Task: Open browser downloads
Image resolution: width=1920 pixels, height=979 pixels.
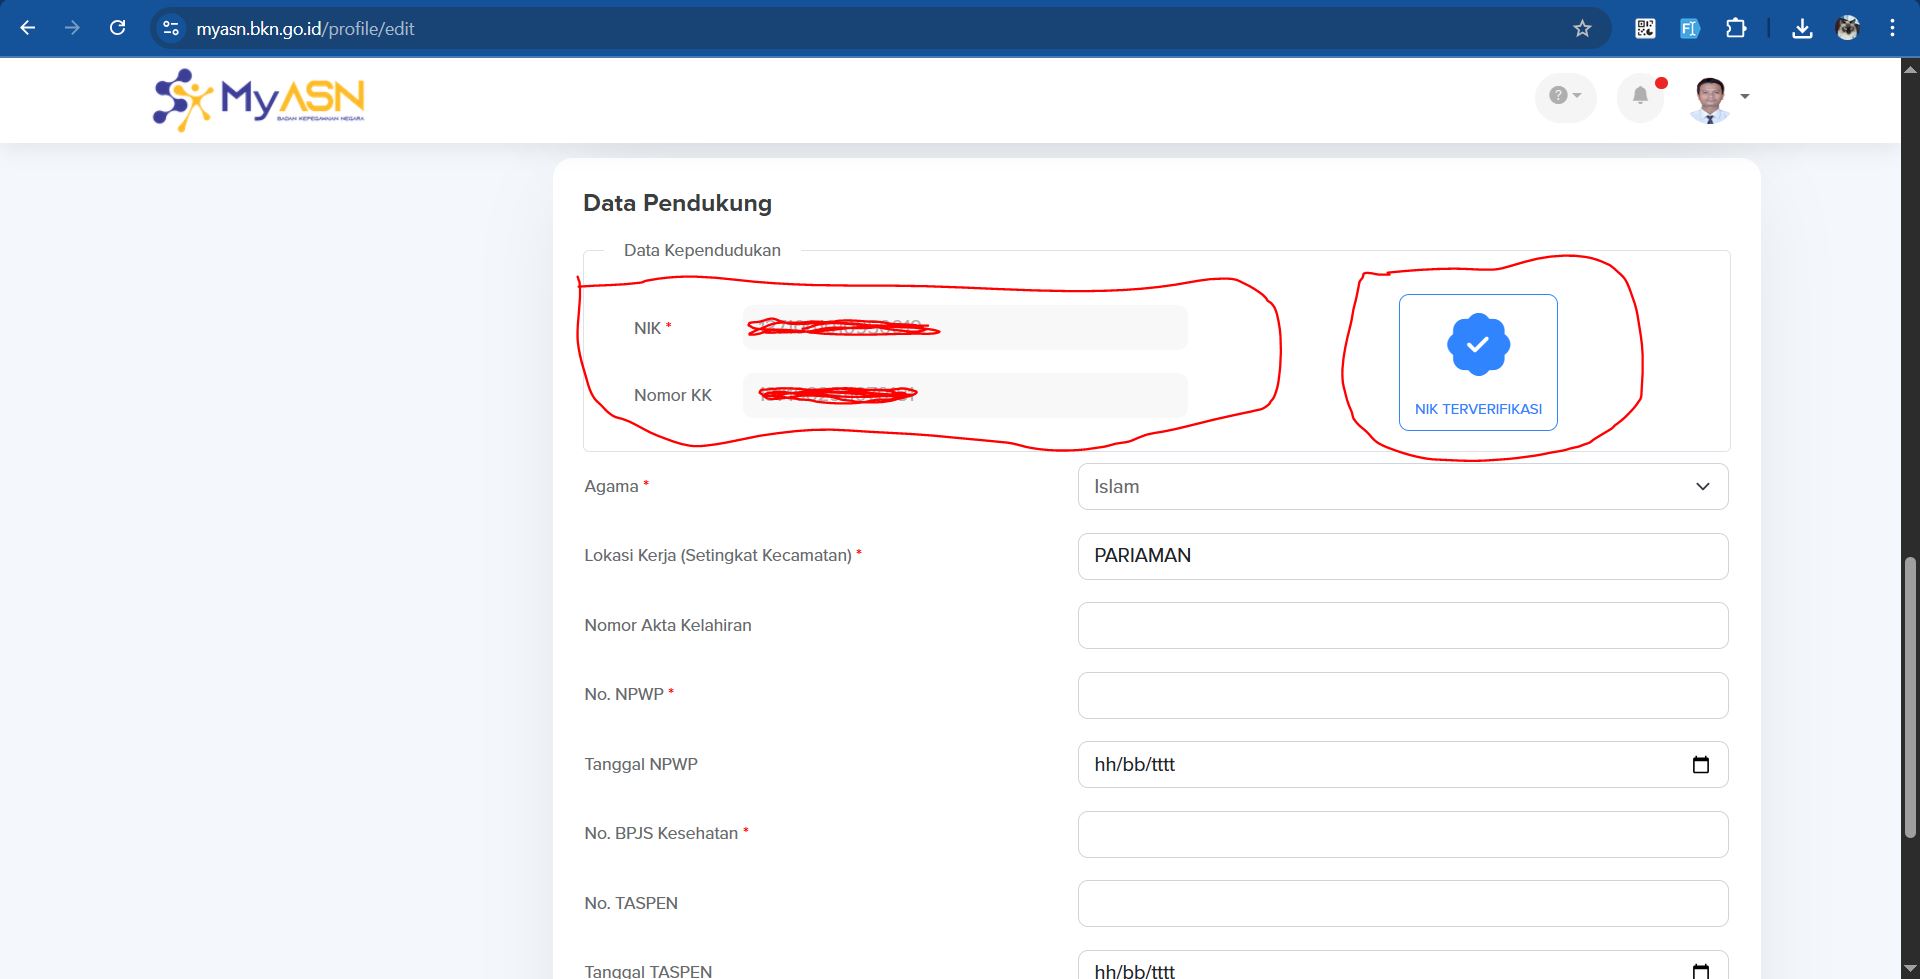Action: point(1802,28)
